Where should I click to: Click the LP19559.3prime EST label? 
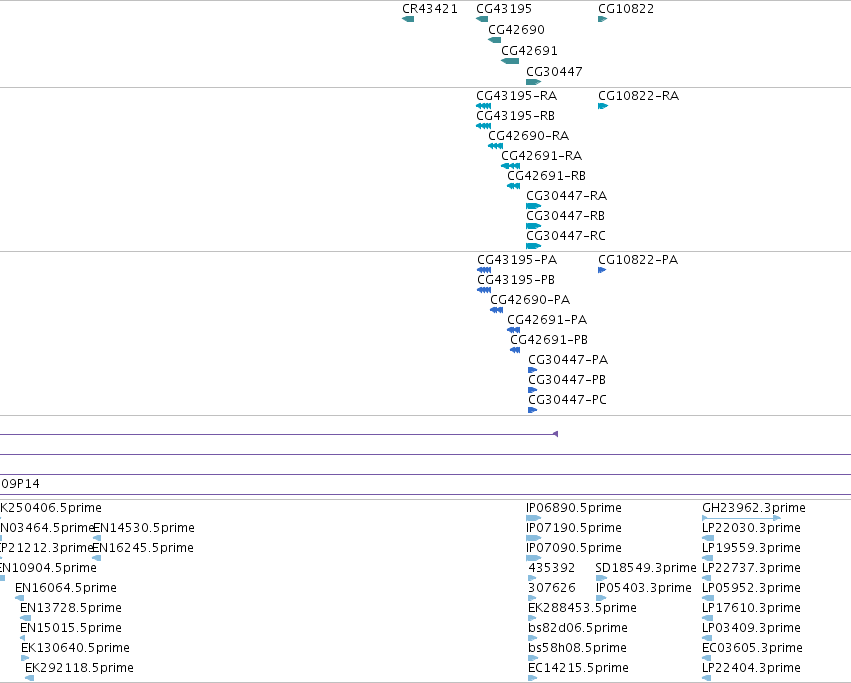point(752,548)
